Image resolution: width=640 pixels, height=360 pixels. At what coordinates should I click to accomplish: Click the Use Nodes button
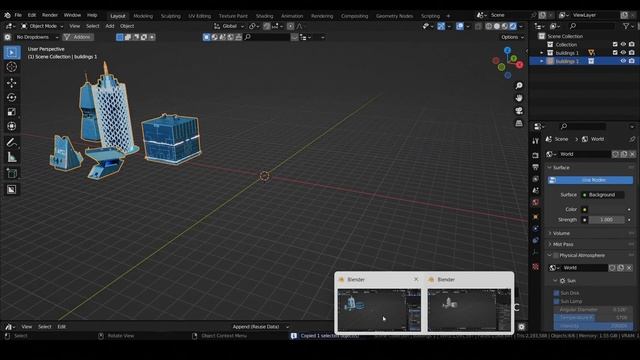[x=591, y=180]
